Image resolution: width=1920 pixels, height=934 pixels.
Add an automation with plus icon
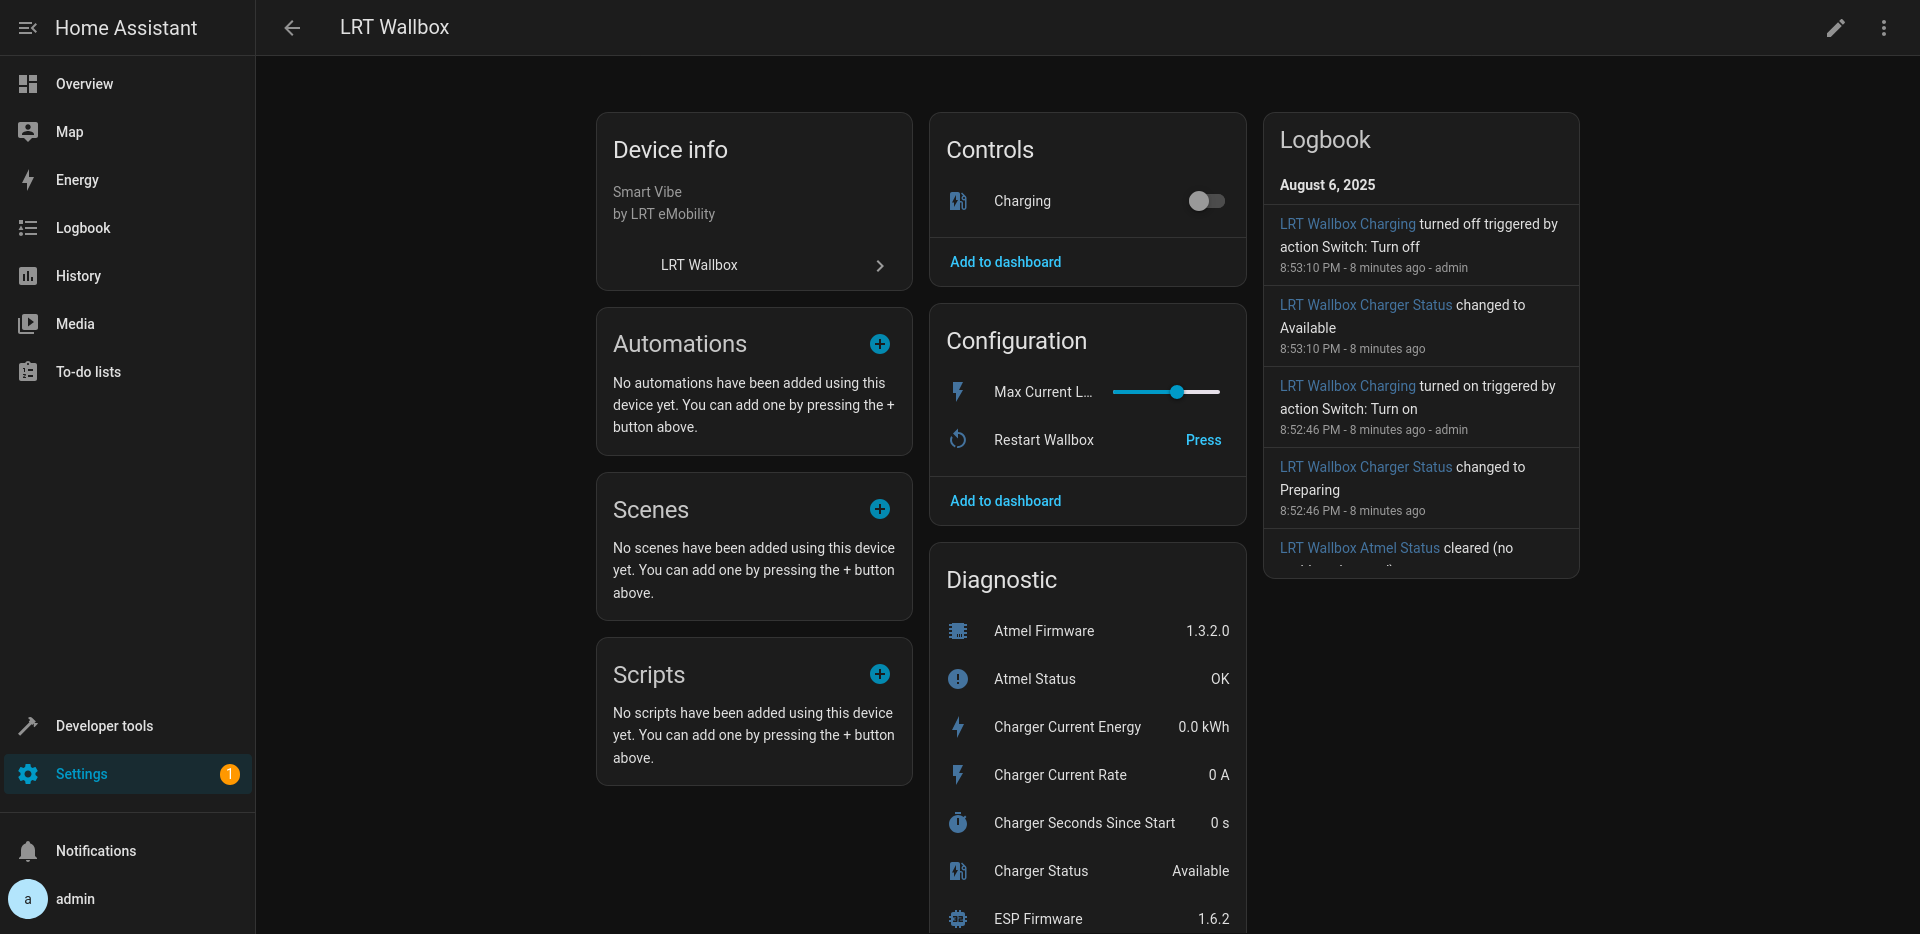click(879, 344)
